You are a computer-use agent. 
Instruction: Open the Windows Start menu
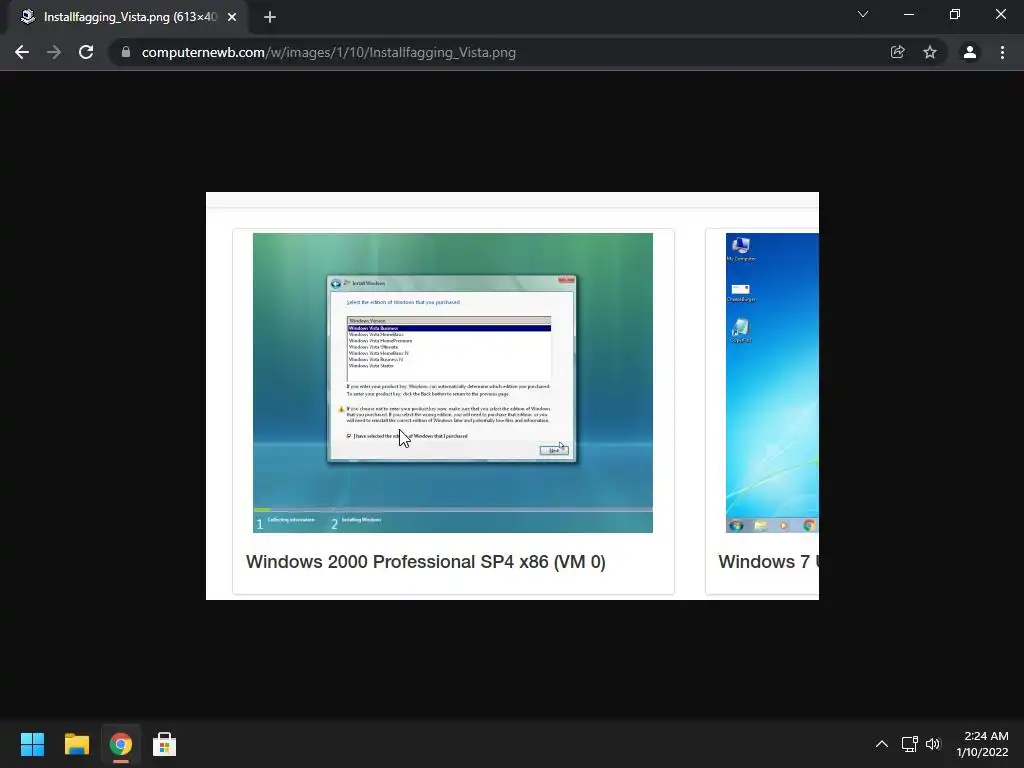click(32, 744)
